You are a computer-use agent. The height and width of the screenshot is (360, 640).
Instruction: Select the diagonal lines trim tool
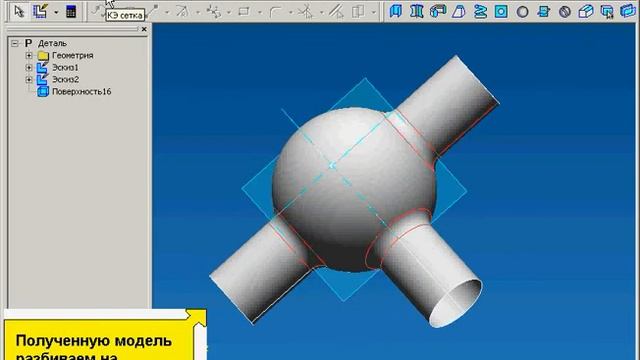click(337, 11)
